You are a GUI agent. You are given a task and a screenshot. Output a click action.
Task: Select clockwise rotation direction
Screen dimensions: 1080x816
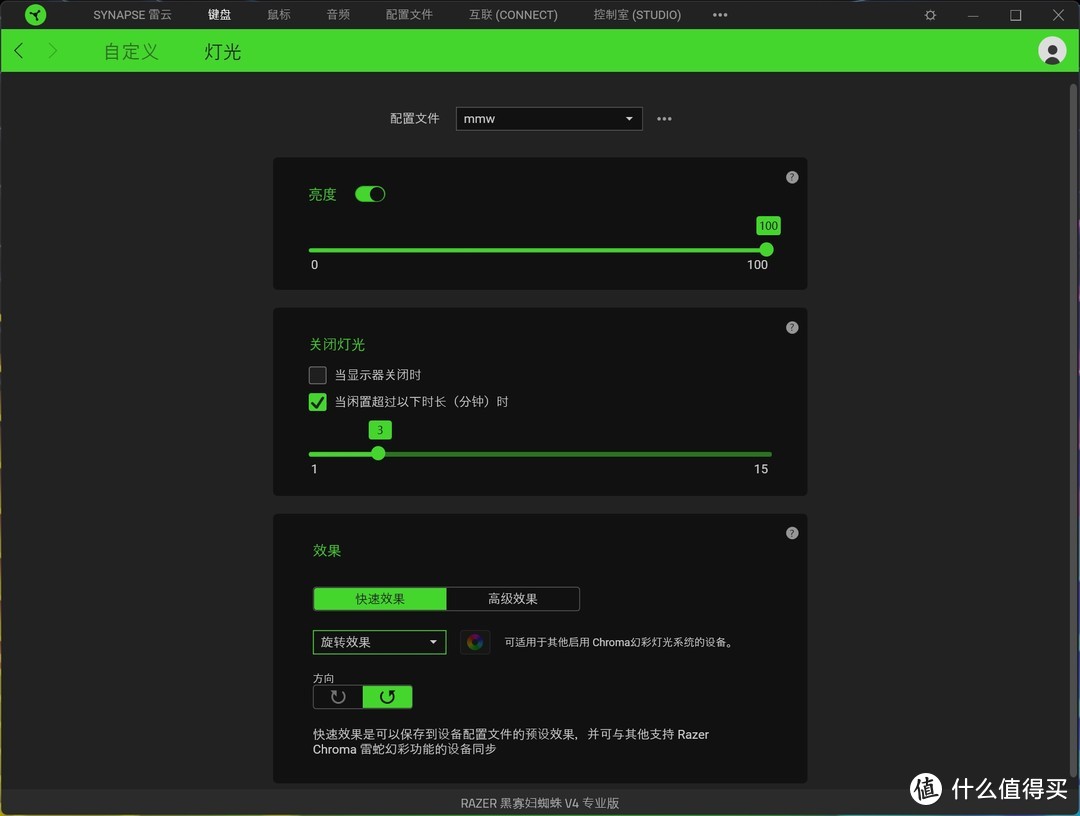tap(338, 697)
